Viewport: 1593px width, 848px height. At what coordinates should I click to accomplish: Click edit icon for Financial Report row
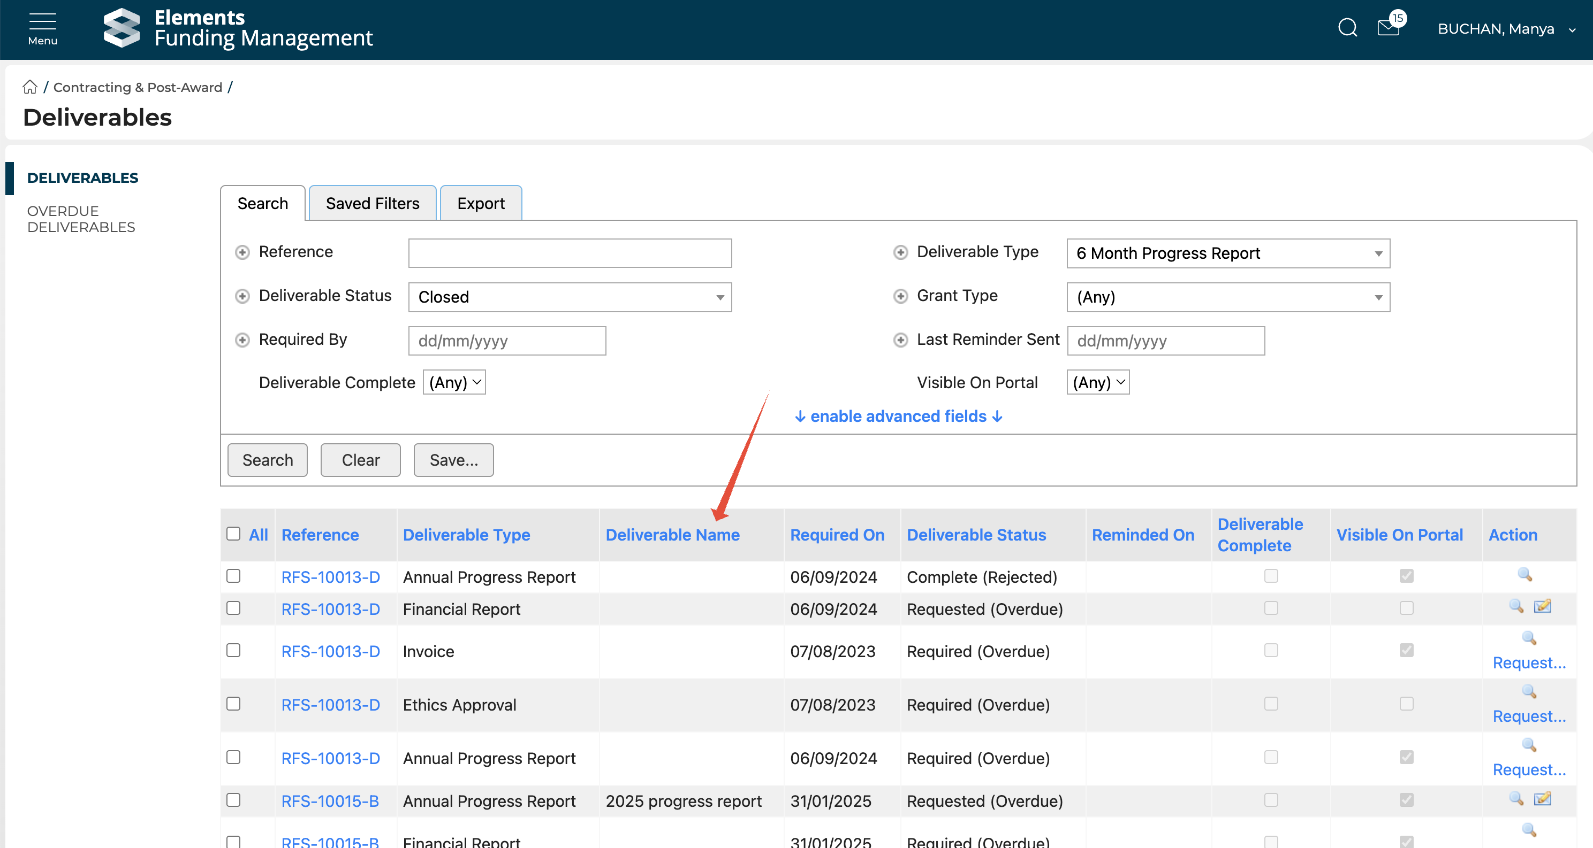pos(1543,607)
